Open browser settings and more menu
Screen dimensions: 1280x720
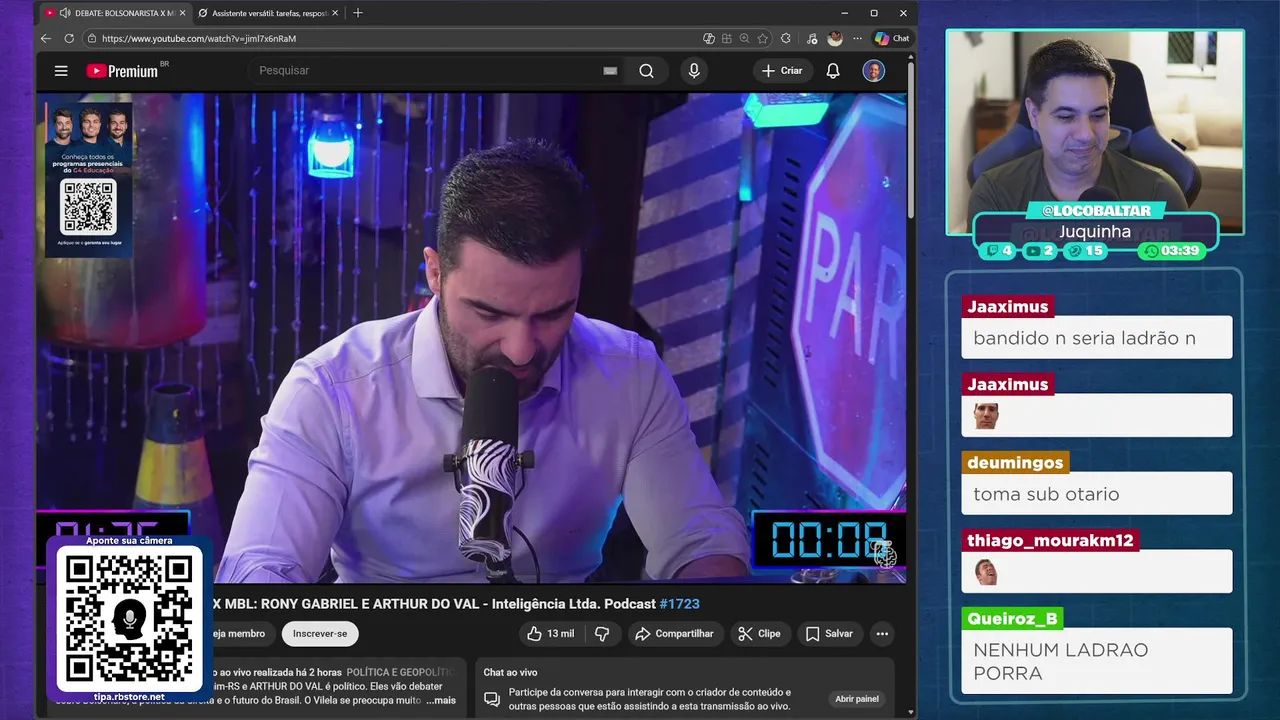point(857,38)
